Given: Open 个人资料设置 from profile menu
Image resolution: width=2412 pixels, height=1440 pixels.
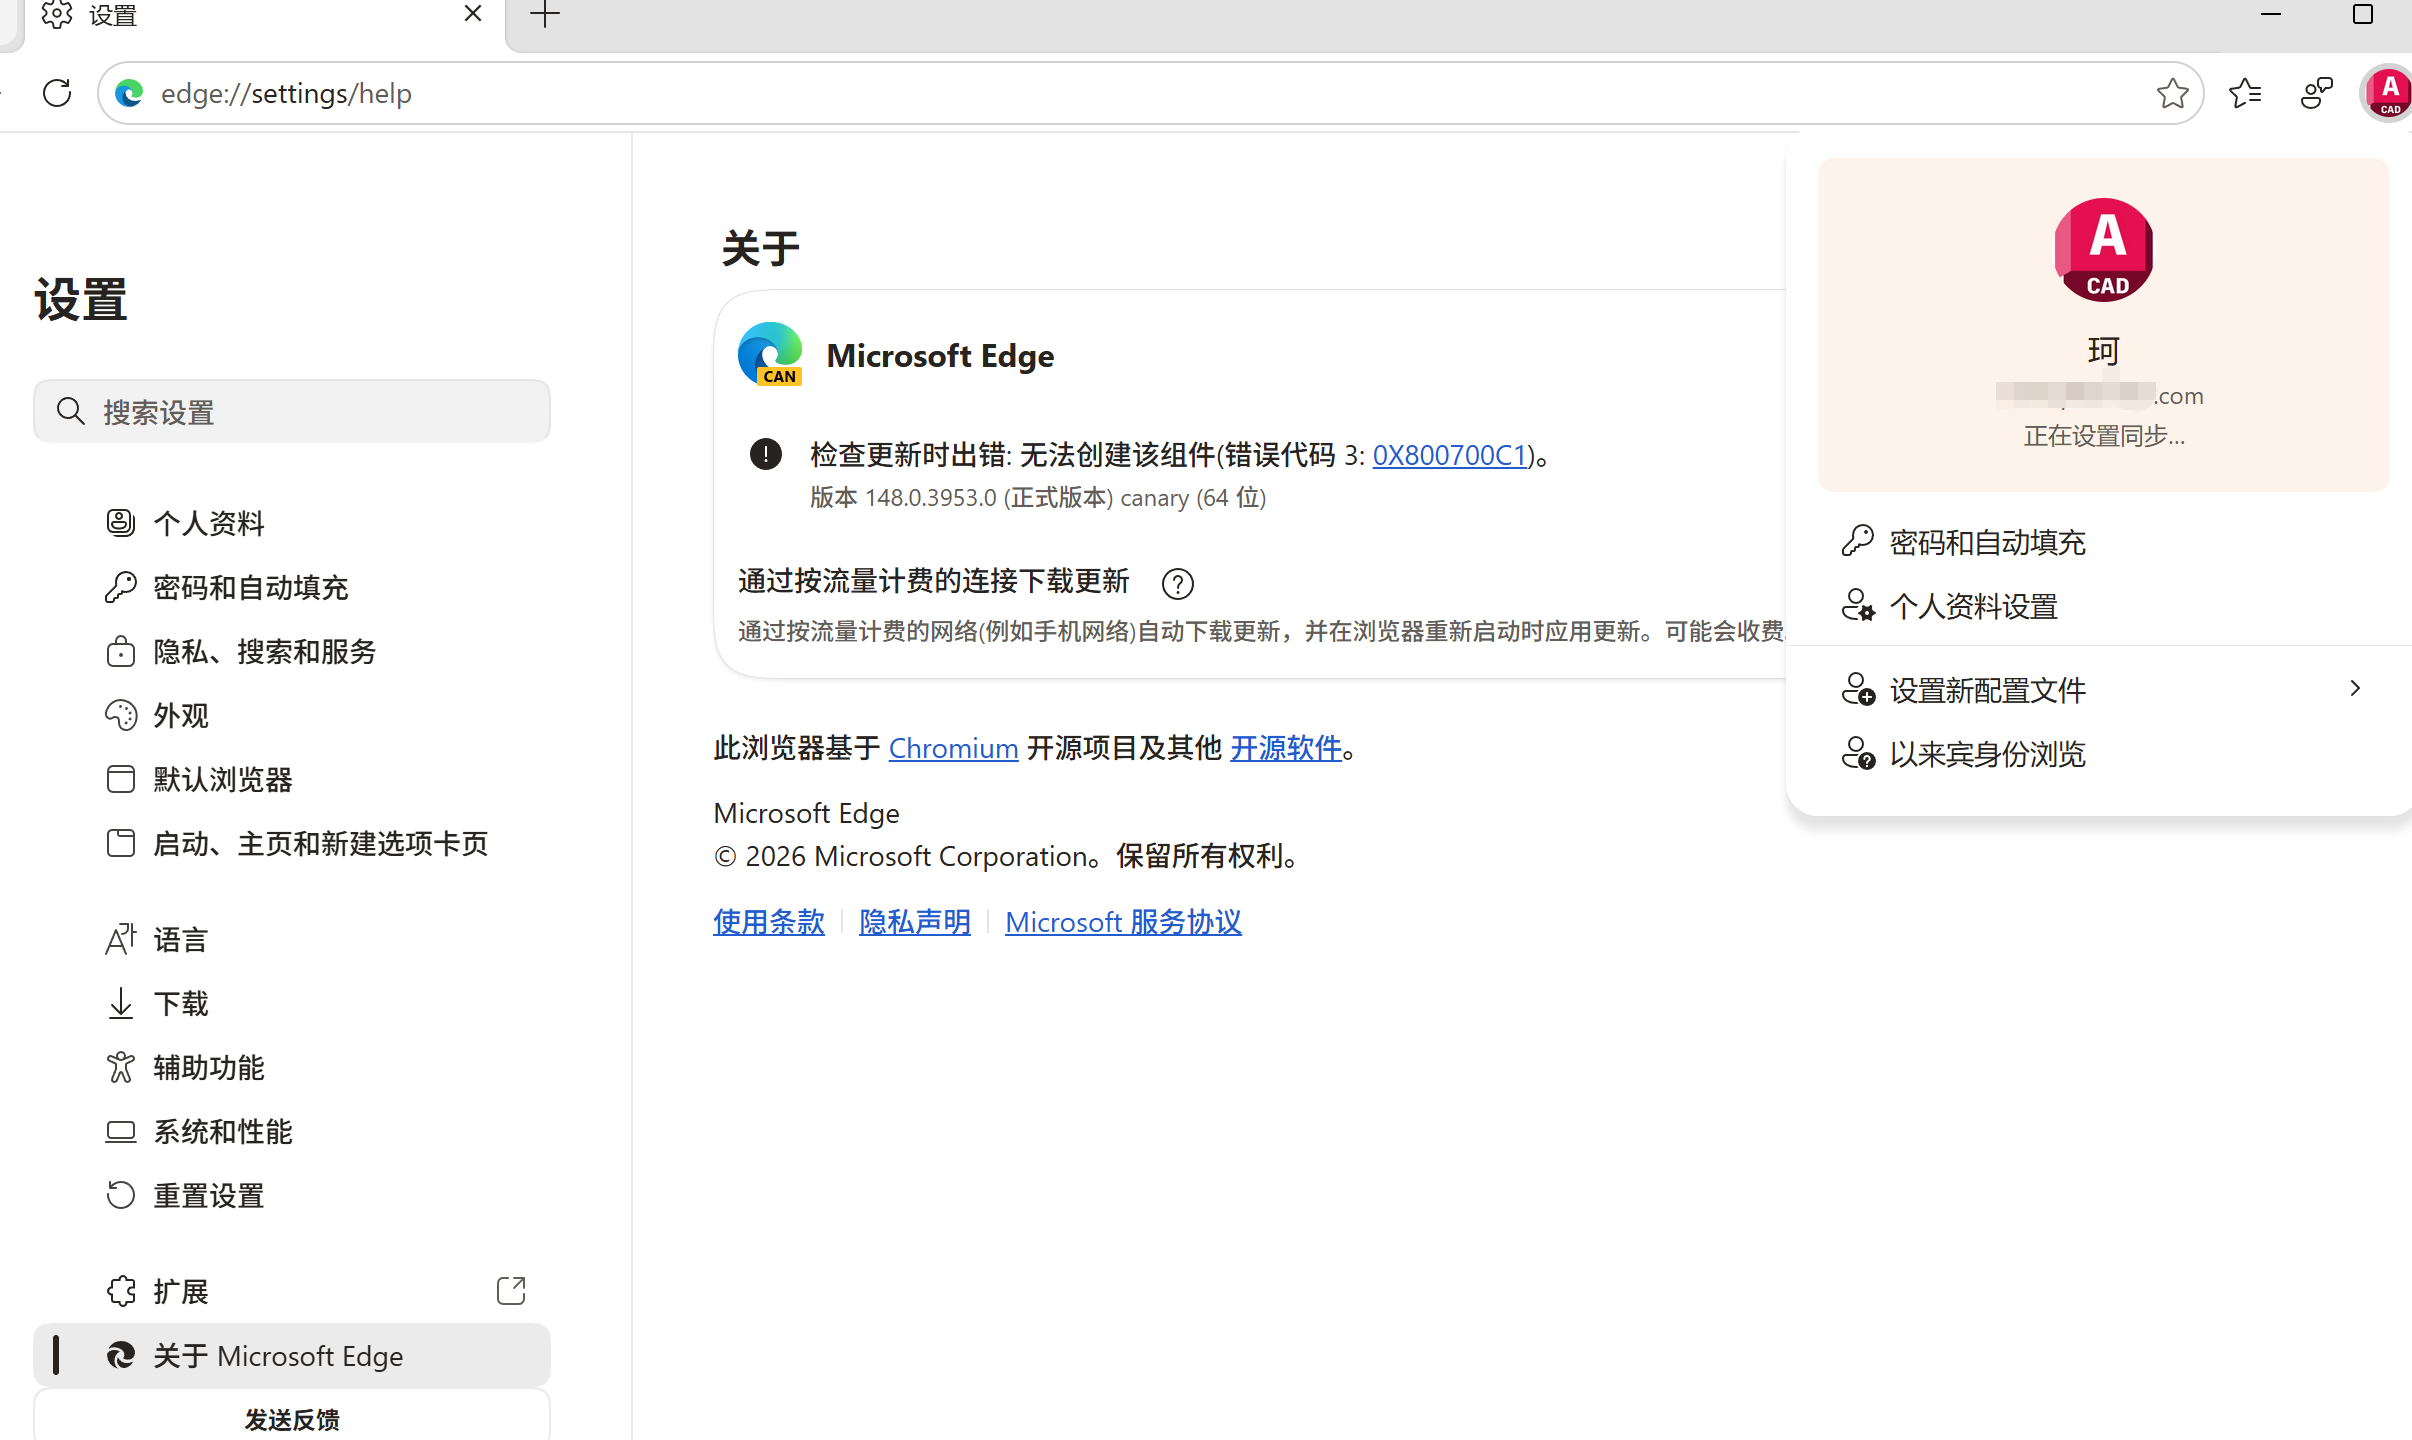Looking at the screenshot, I should pyautogui.click(x=1972, y=606).
